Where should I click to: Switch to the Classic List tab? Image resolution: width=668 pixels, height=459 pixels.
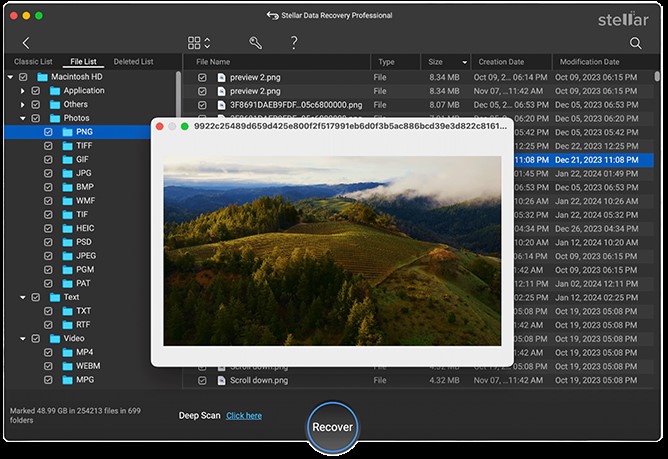(x=33, y=62)
